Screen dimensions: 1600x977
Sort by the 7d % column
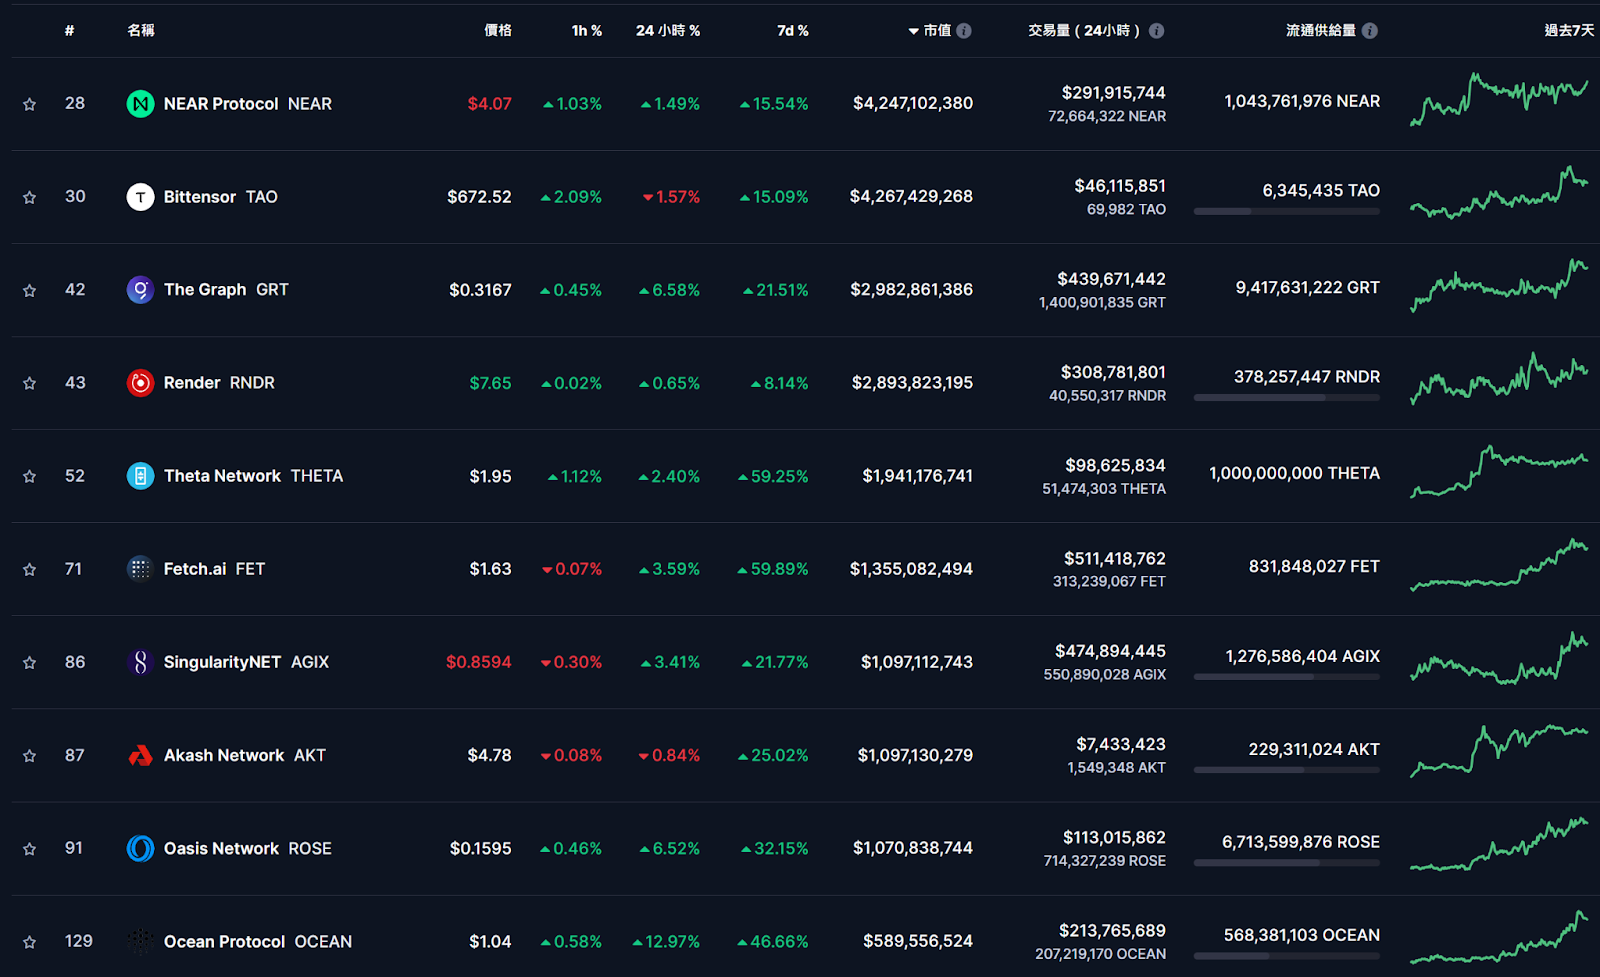tap(793, 31)
